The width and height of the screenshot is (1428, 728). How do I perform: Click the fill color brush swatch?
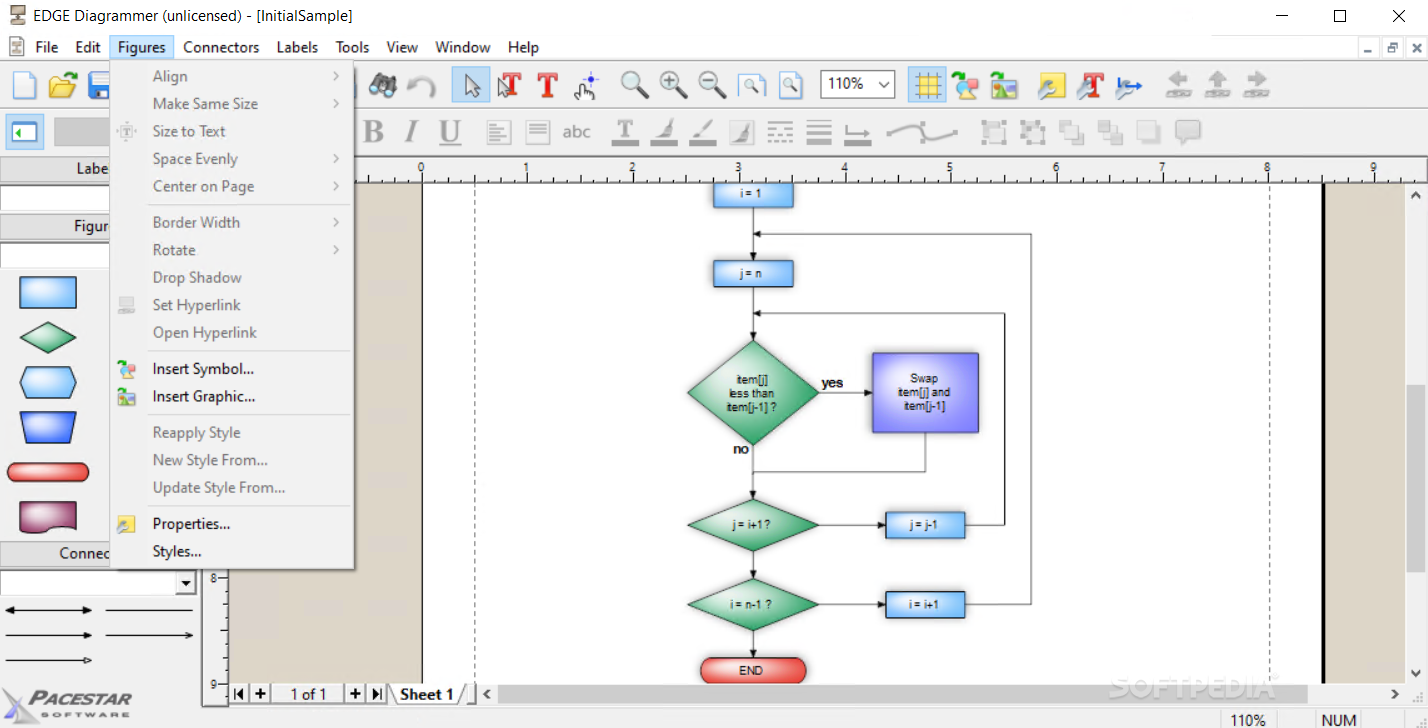click(664, 132)
